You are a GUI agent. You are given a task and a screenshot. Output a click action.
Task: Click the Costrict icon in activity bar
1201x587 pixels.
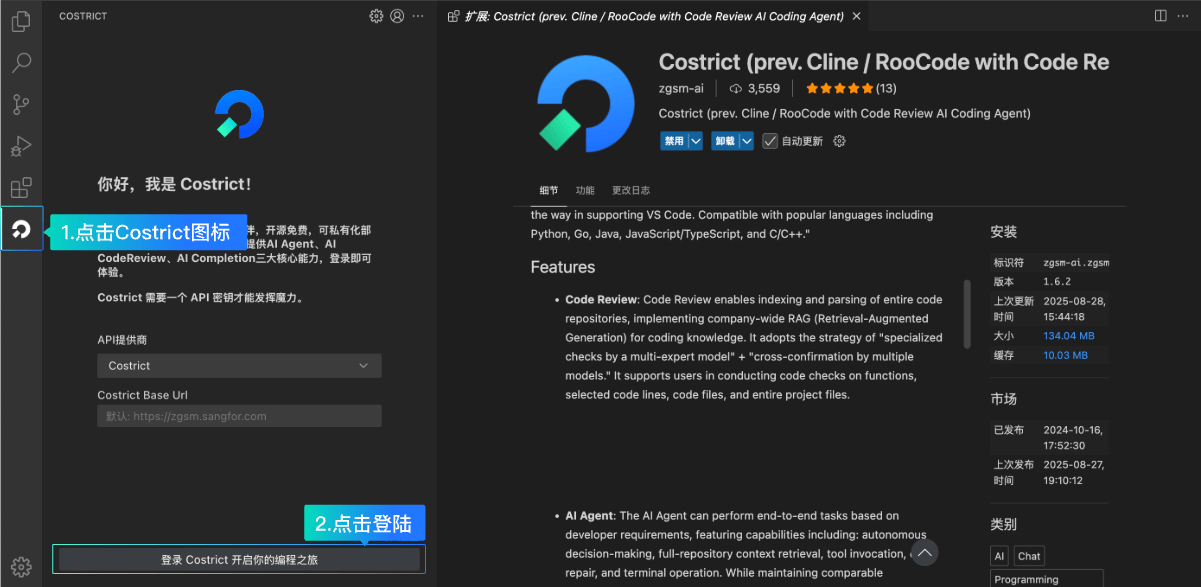coord(21,230)
